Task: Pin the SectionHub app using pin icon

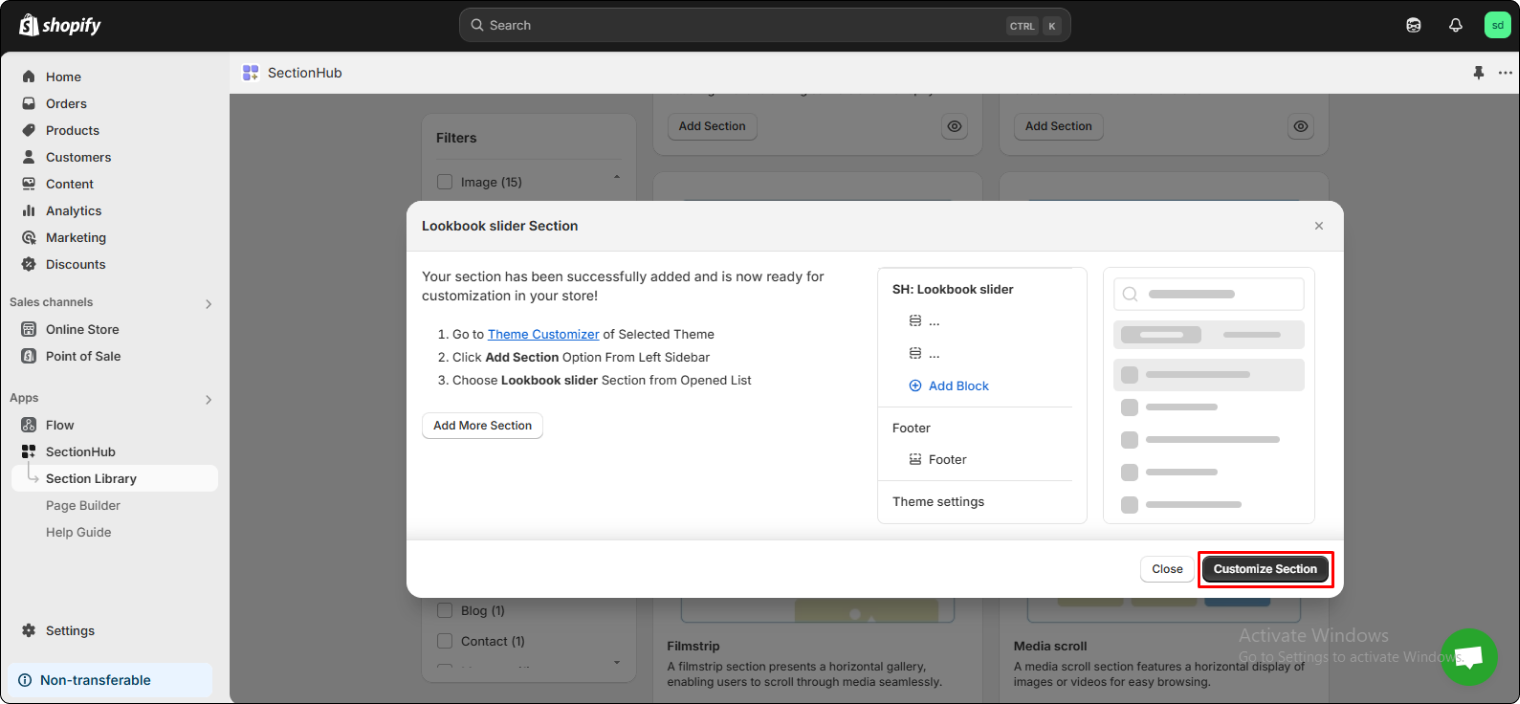Action: 1478,73
